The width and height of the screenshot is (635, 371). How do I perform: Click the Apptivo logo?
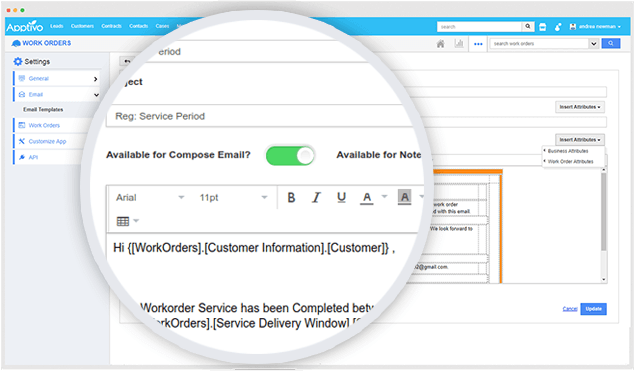point(24,27)
